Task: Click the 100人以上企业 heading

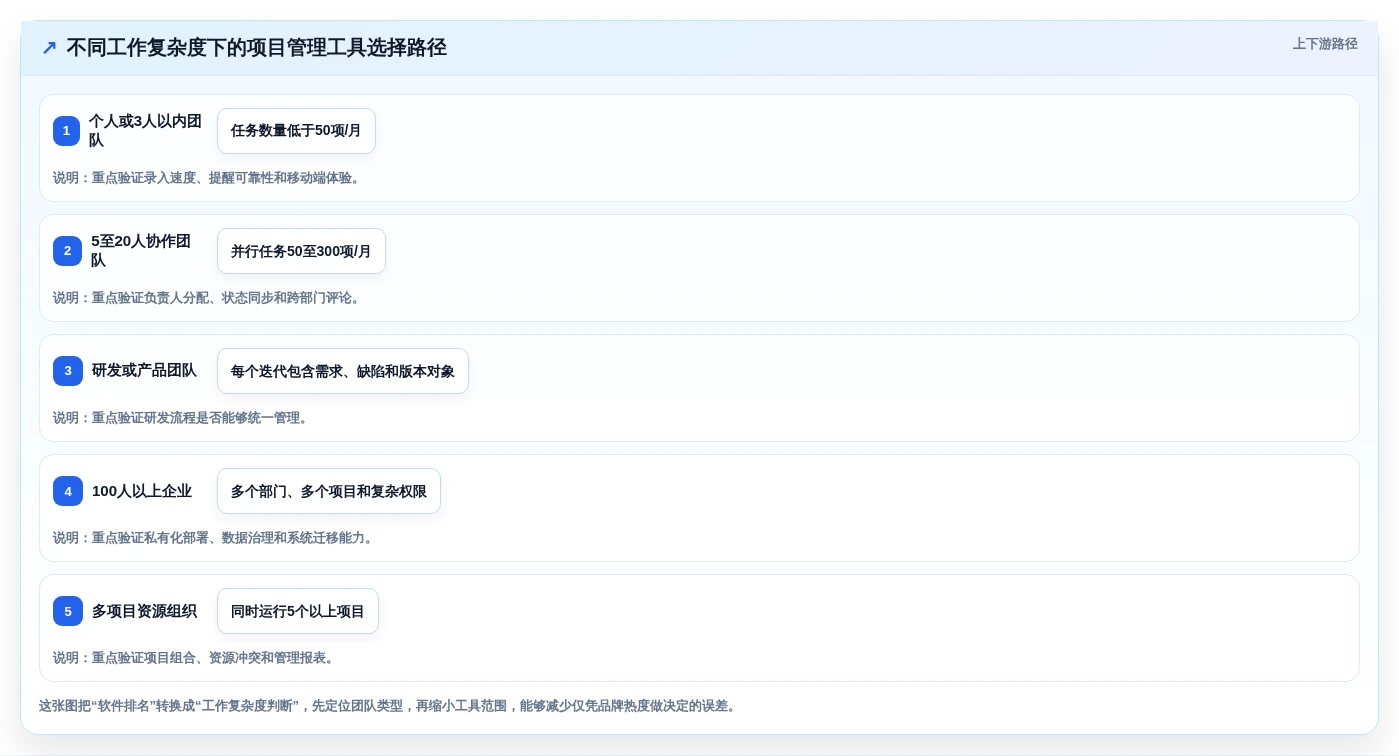Action: (x=142, y=491)
